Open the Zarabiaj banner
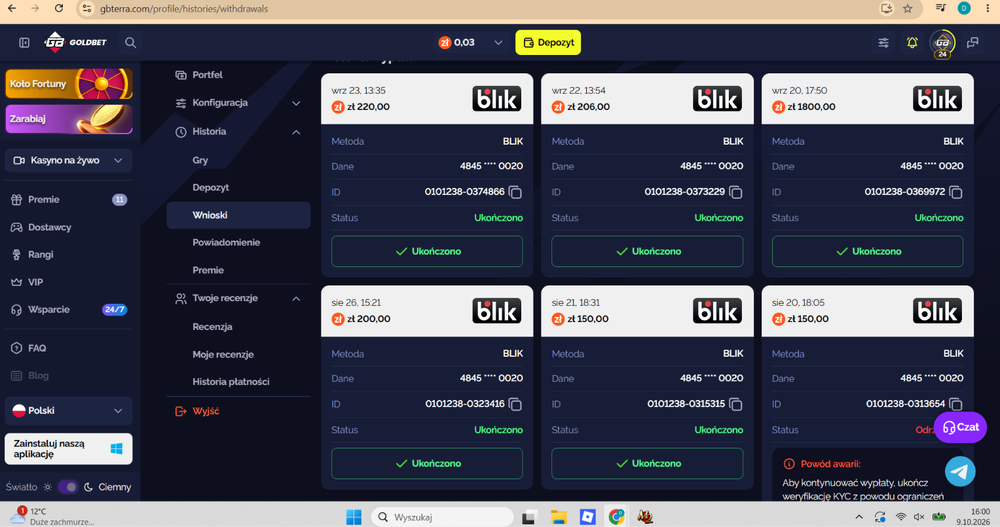 pyautogui.click(x=68, y=119)
